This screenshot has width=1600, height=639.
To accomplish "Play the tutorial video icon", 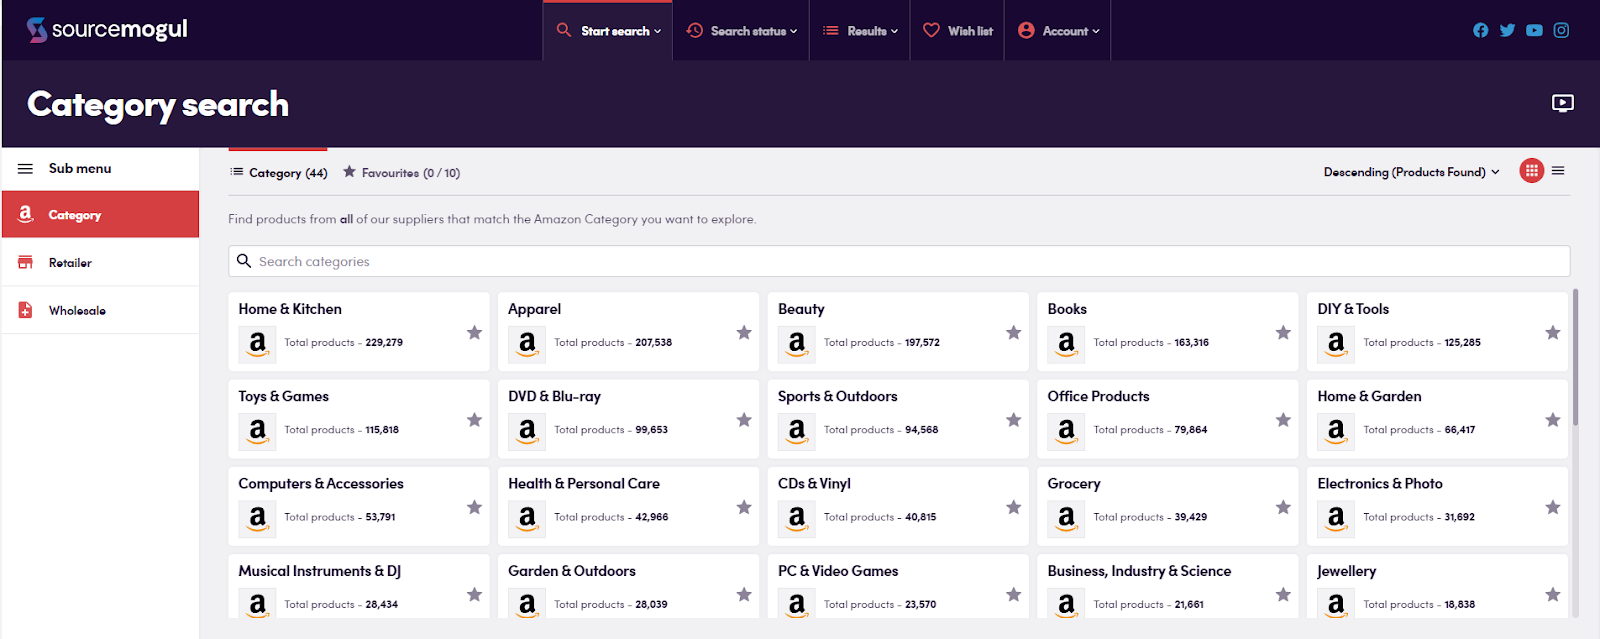I will 1562,103.
